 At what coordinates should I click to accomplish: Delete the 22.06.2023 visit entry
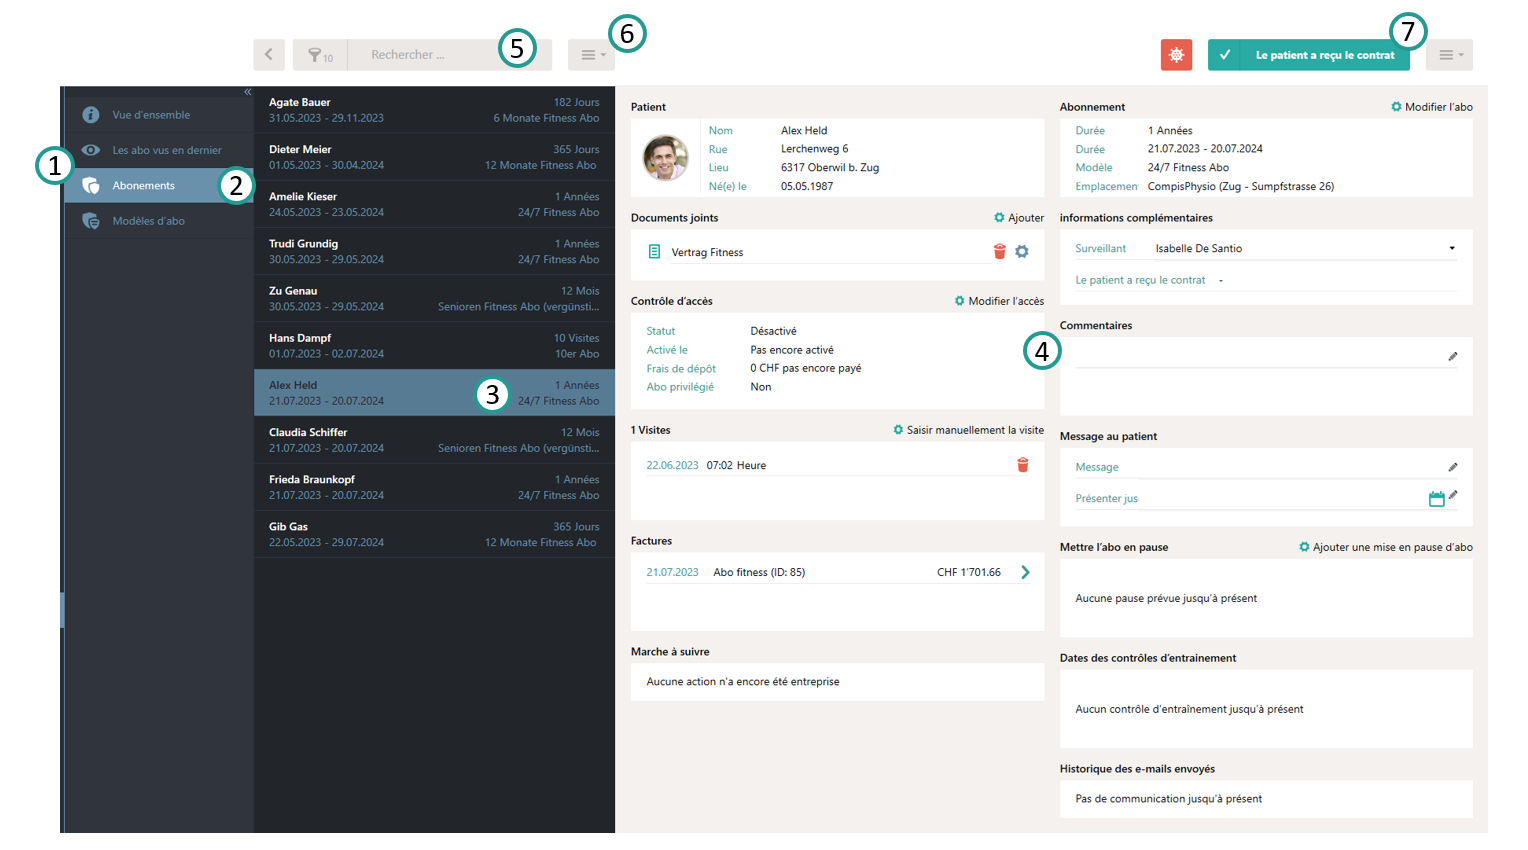tap(1022, 465)
